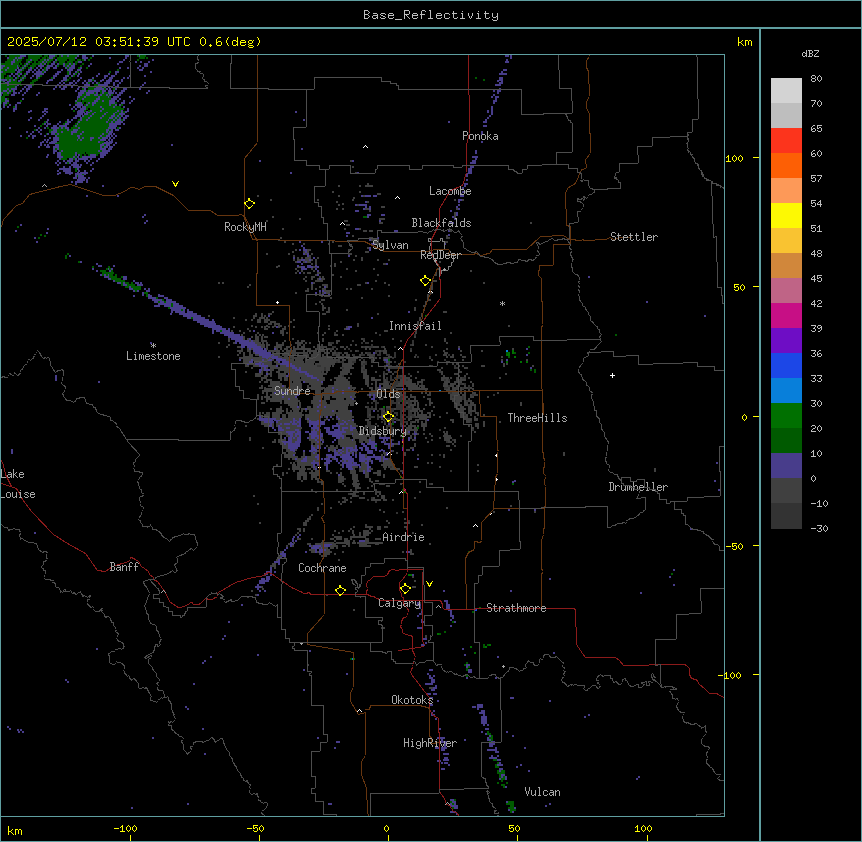The width and height of the screenshot is (862, 842).
Task: Click the Base_Reflectivity title text
Action: pyautogui.click(x=430, y=15)
